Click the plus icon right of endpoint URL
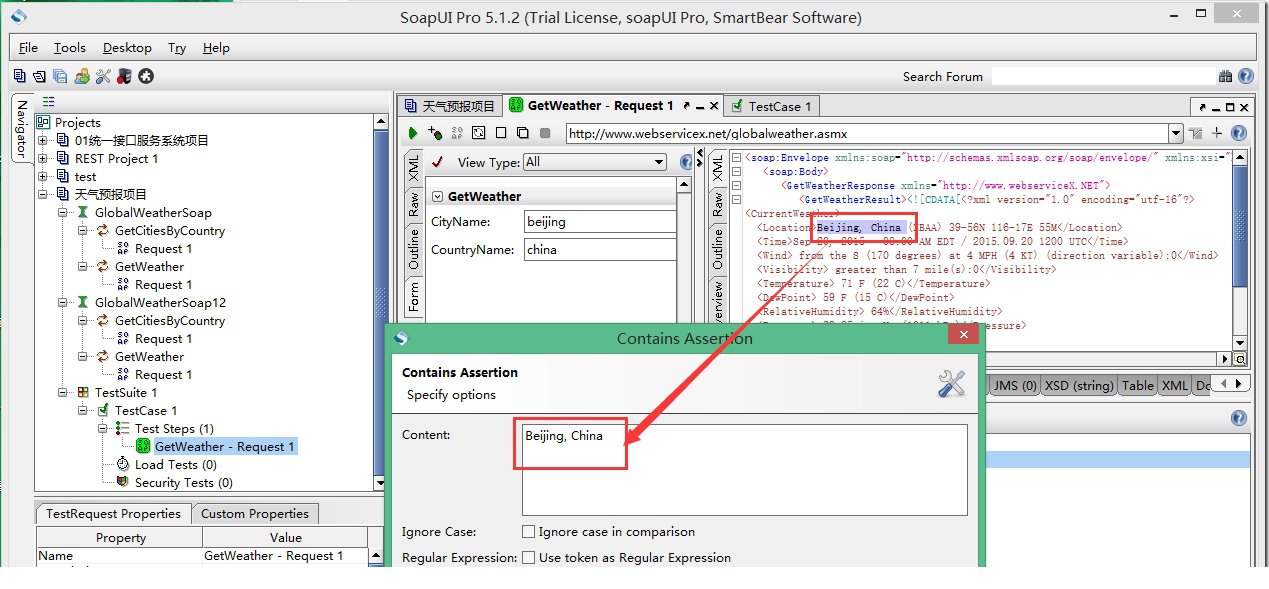The width and height of the screenshot is (1269, 589). [1217, 133]
